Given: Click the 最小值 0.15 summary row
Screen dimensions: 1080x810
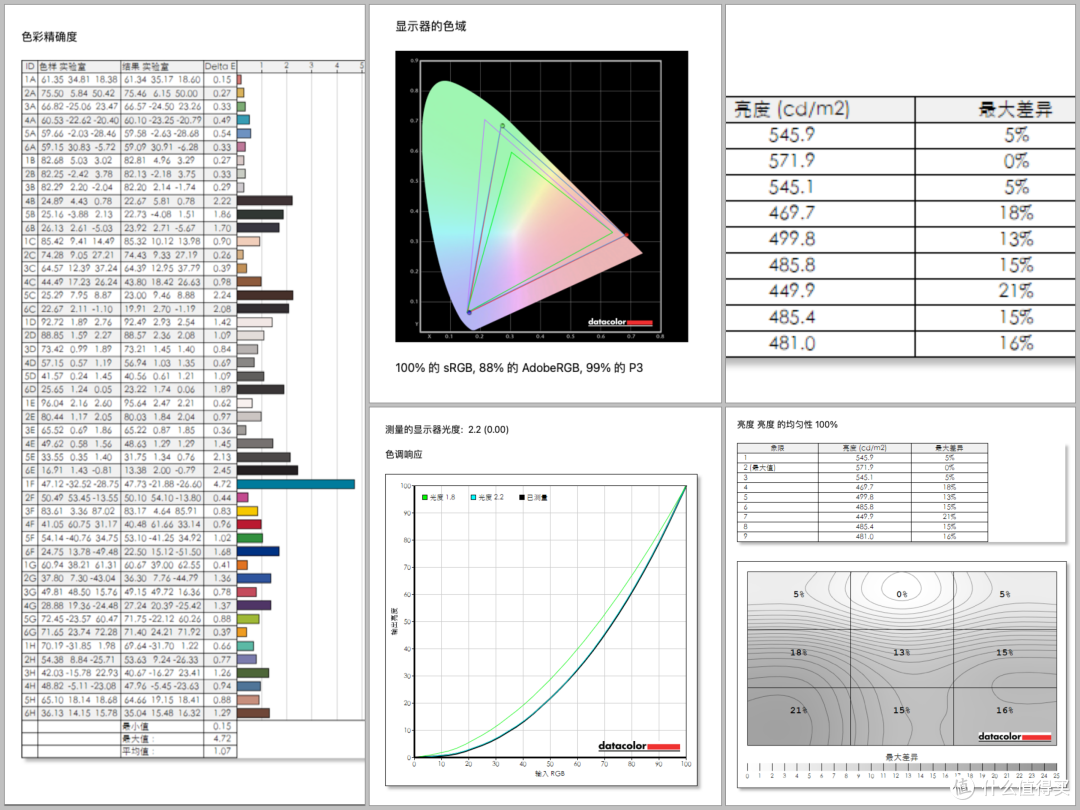Looking at the screenshot, I should coord(129,726).
